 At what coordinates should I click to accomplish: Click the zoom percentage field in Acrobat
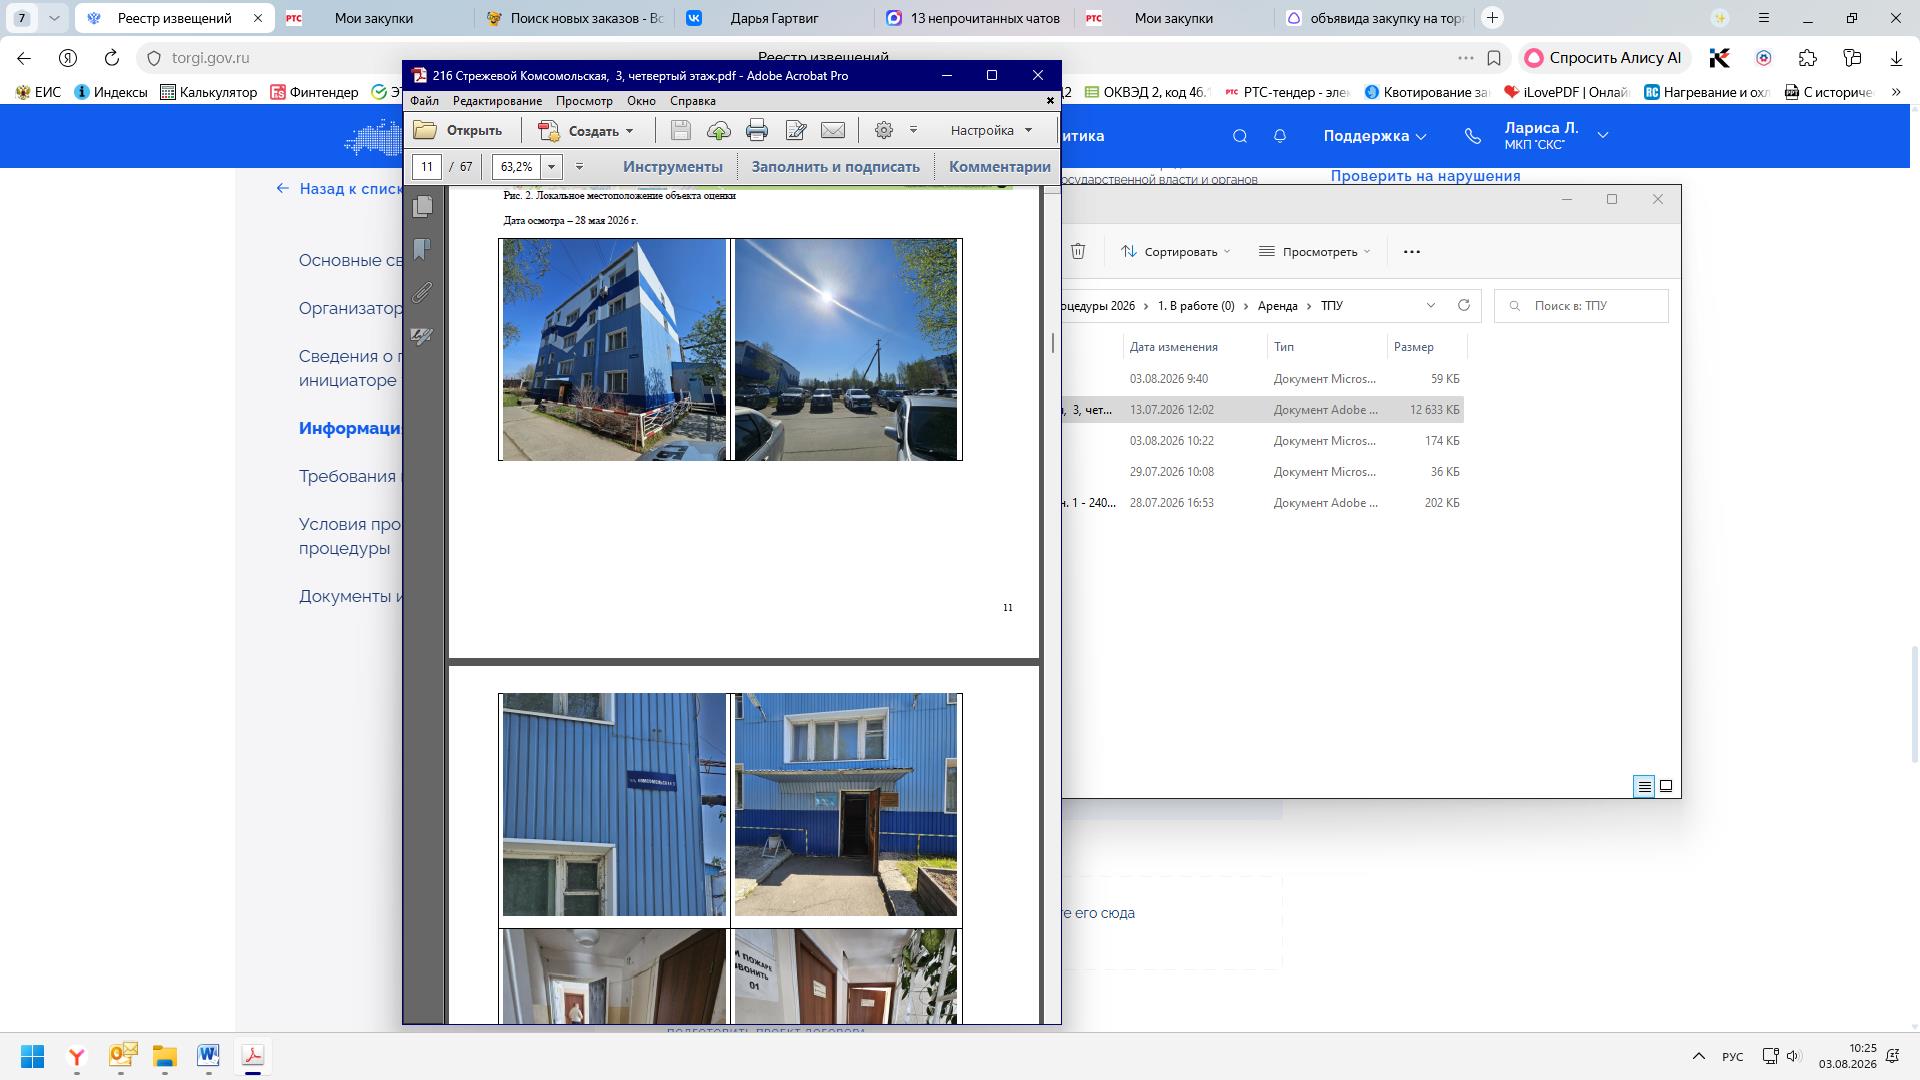point(517,167)
